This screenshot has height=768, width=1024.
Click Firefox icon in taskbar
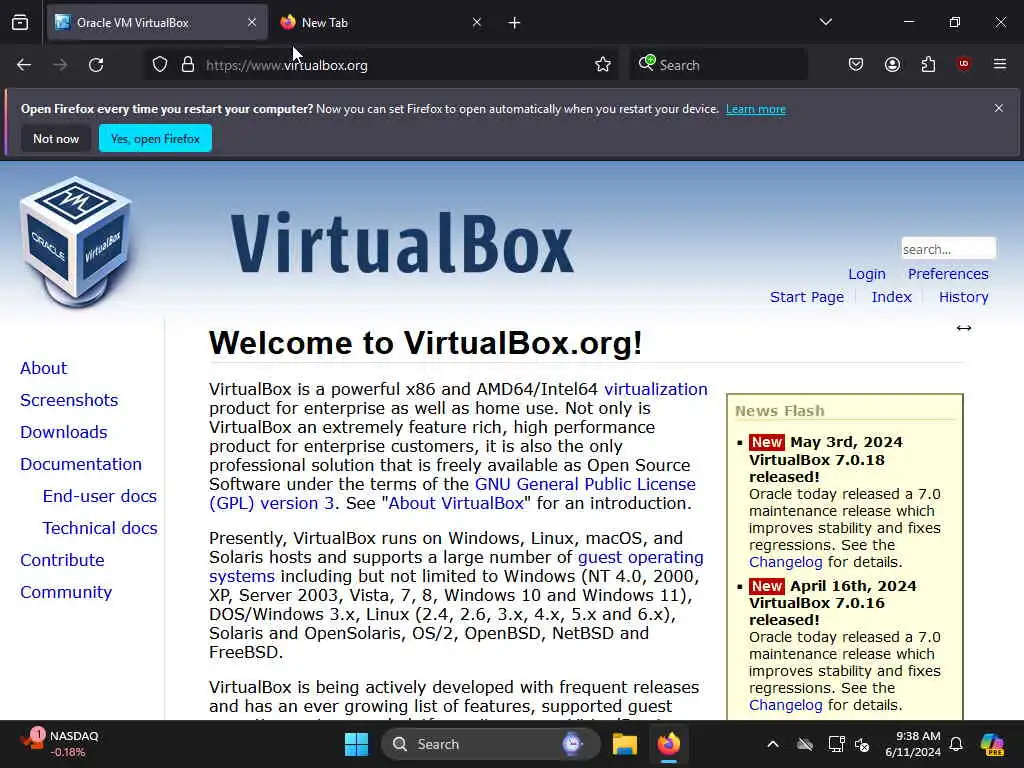point(669,744)
